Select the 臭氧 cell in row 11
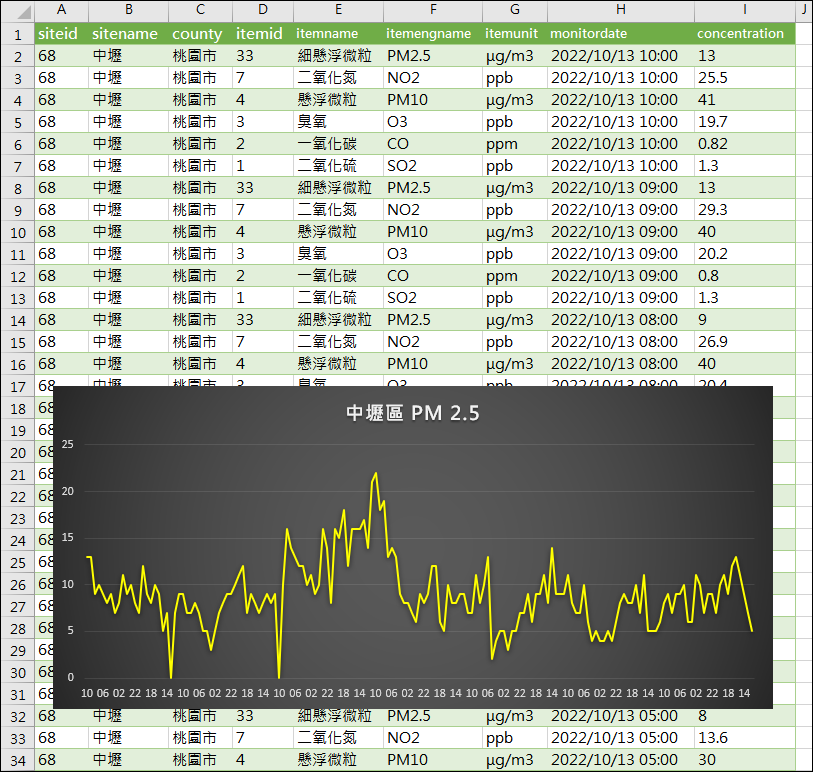The width and height of the screenshot is (813, 772). pos(339,254)
